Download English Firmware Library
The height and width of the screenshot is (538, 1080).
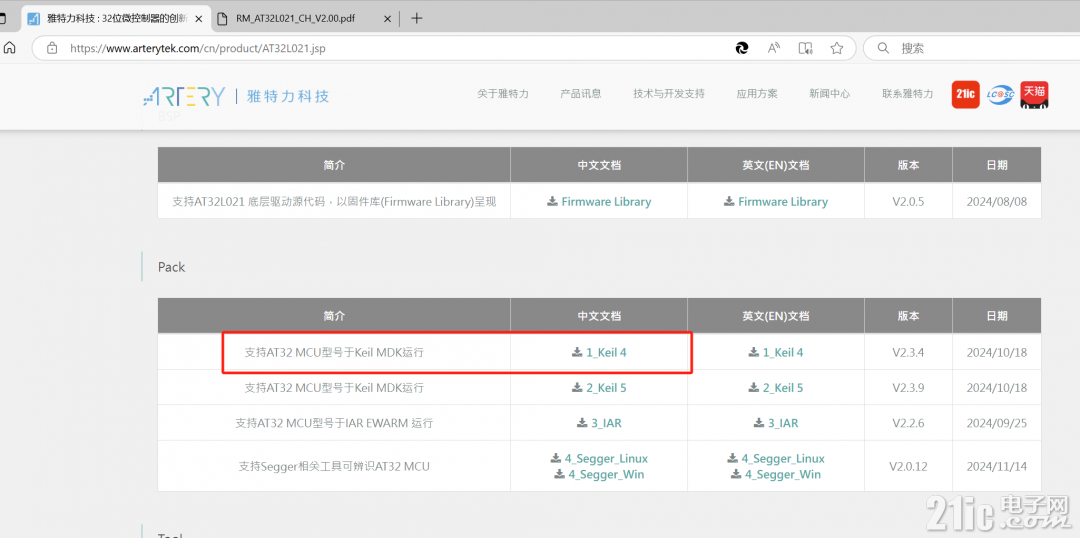pos(776,202)
